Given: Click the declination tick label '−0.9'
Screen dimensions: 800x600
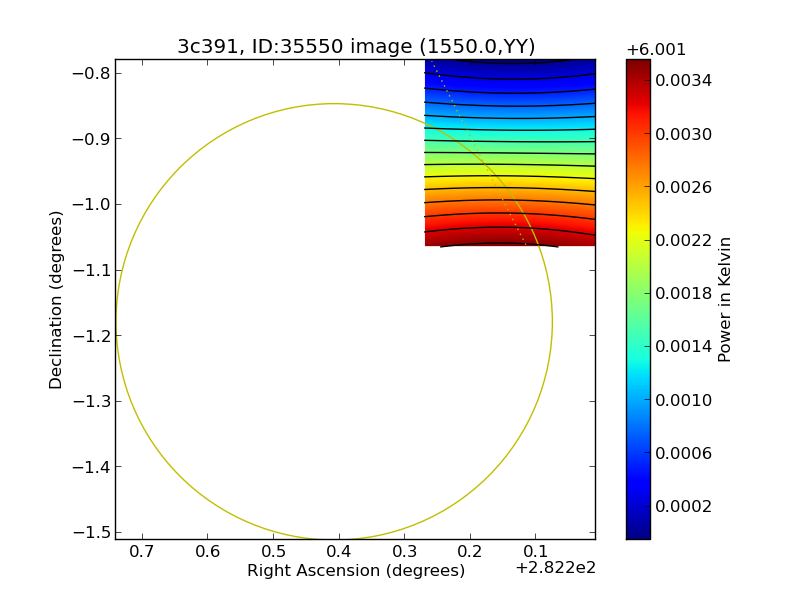Looking at the screenshot, I should point(91,139).
